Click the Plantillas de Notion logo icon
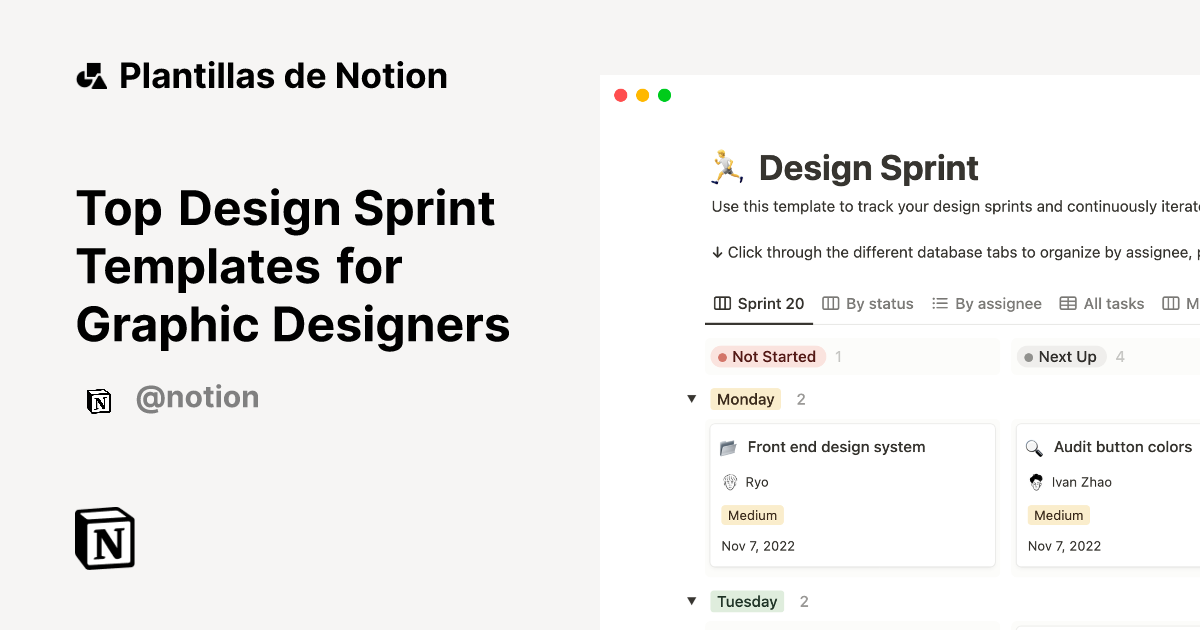 (92, 74)
